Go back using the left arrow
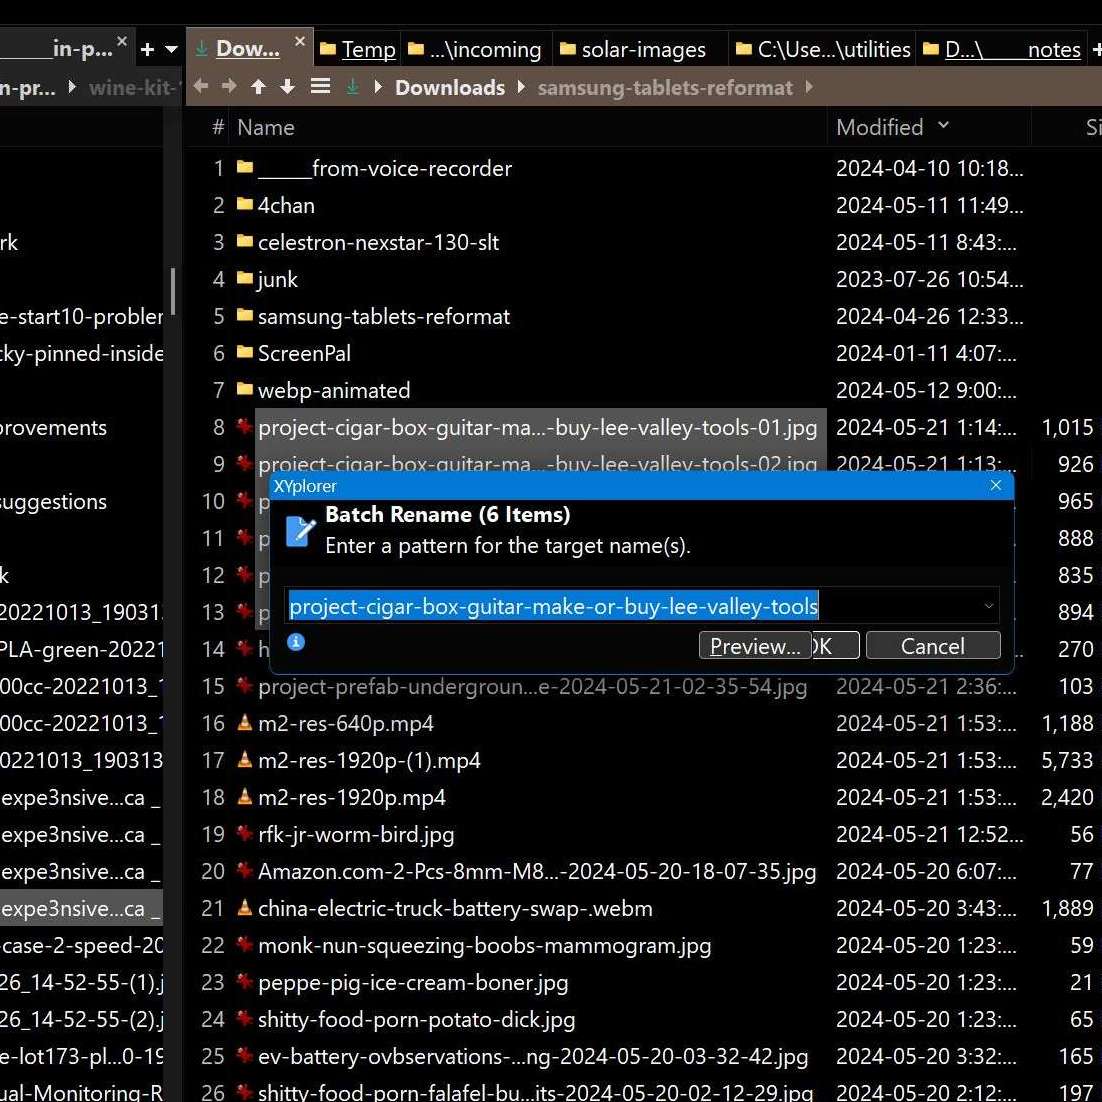The height and width of the screenshot is (1102, 1102). (201, 87)
